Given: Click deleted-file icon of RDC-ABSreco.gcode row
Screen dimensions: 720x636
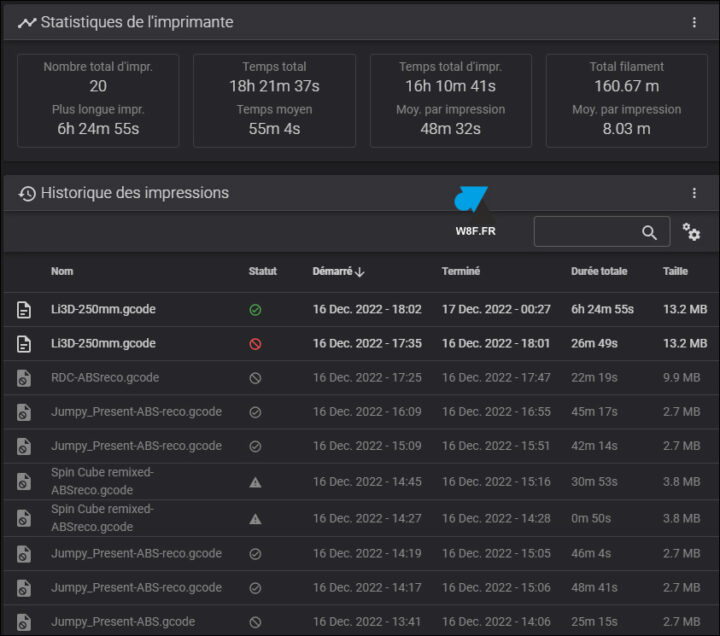Looking at the screenshot, I should [24, 378].
